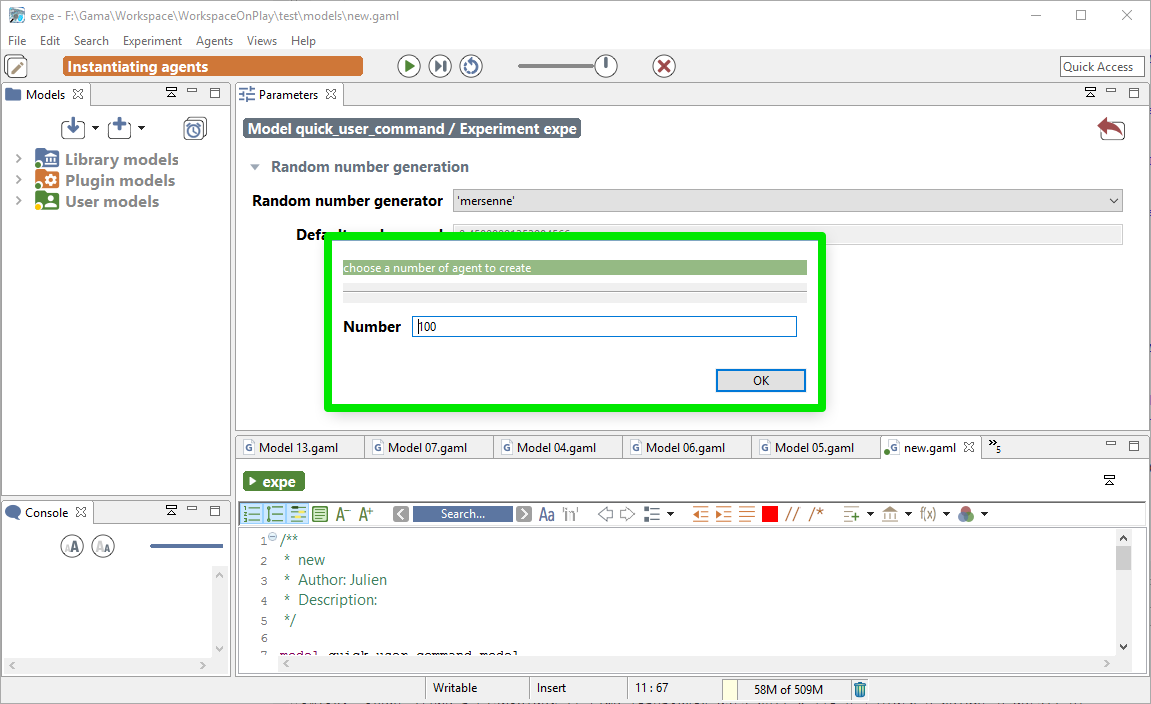Switch to Model 05.gaml tab
Screen dimensions: 1151x704
[x=816, y=447]
